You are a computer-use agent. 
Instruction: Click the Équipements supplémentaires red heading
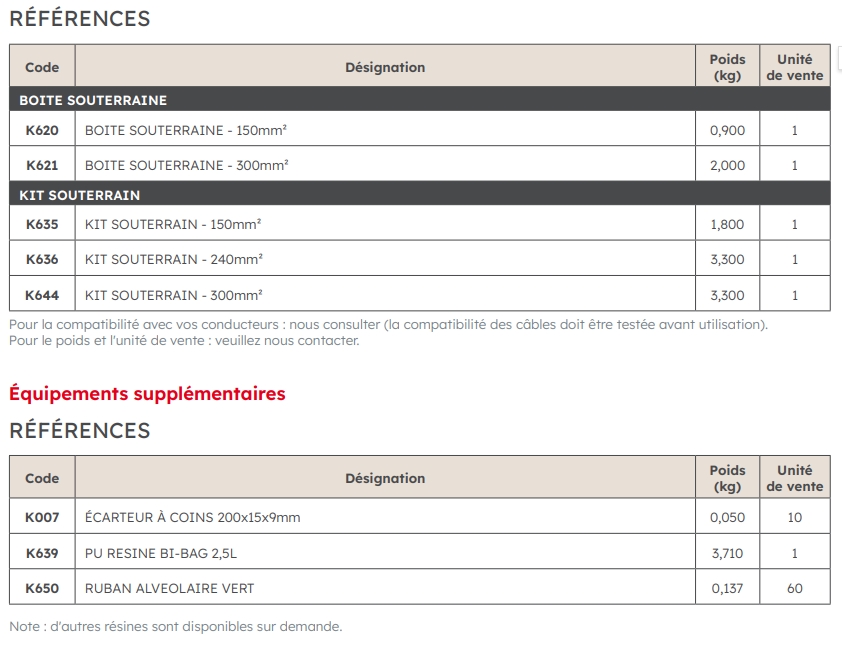(147, 394)
